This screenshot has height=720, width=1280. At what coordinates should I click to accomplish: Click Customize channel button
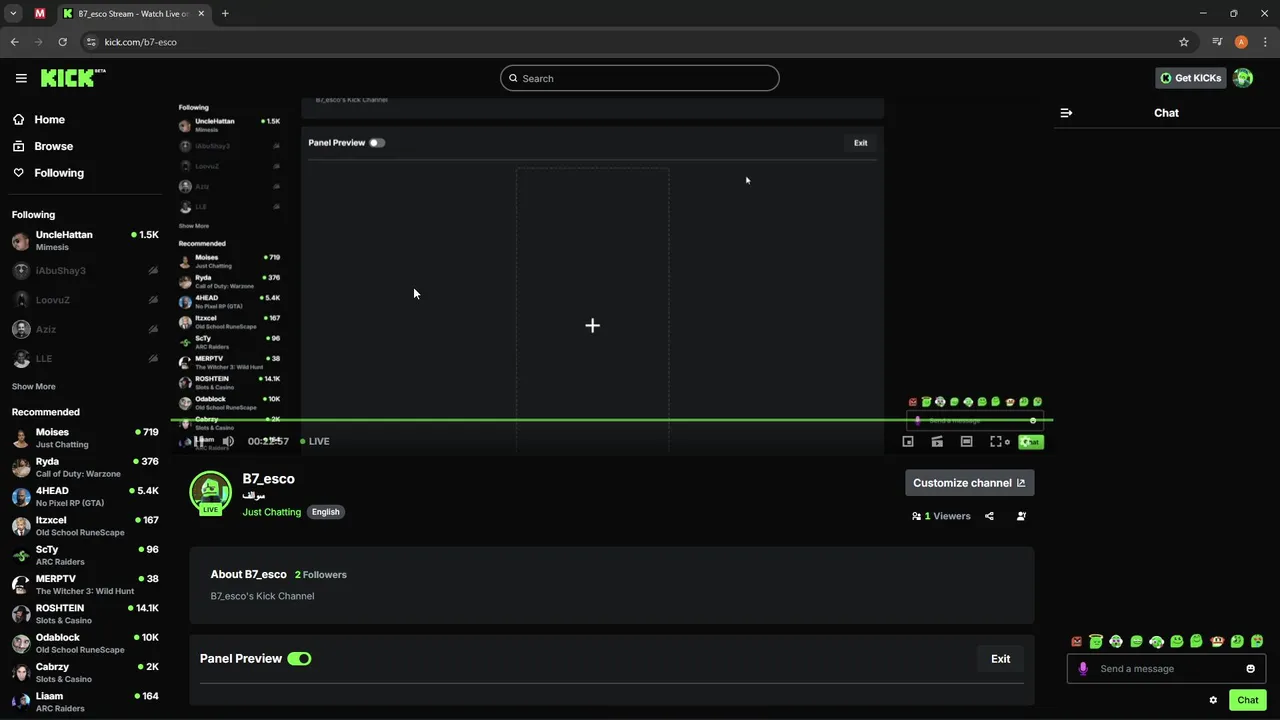(969, 483)
